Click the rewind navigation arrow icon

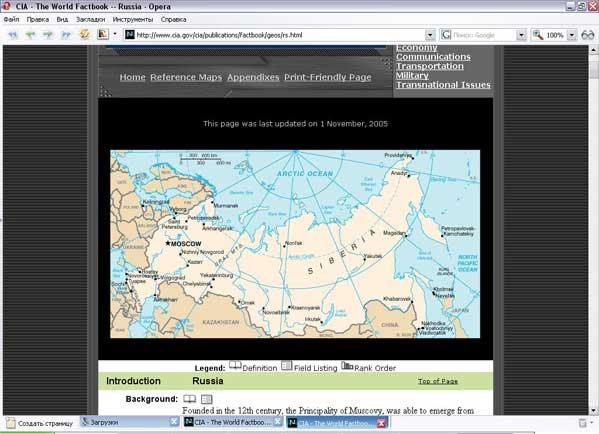(13, 35)
